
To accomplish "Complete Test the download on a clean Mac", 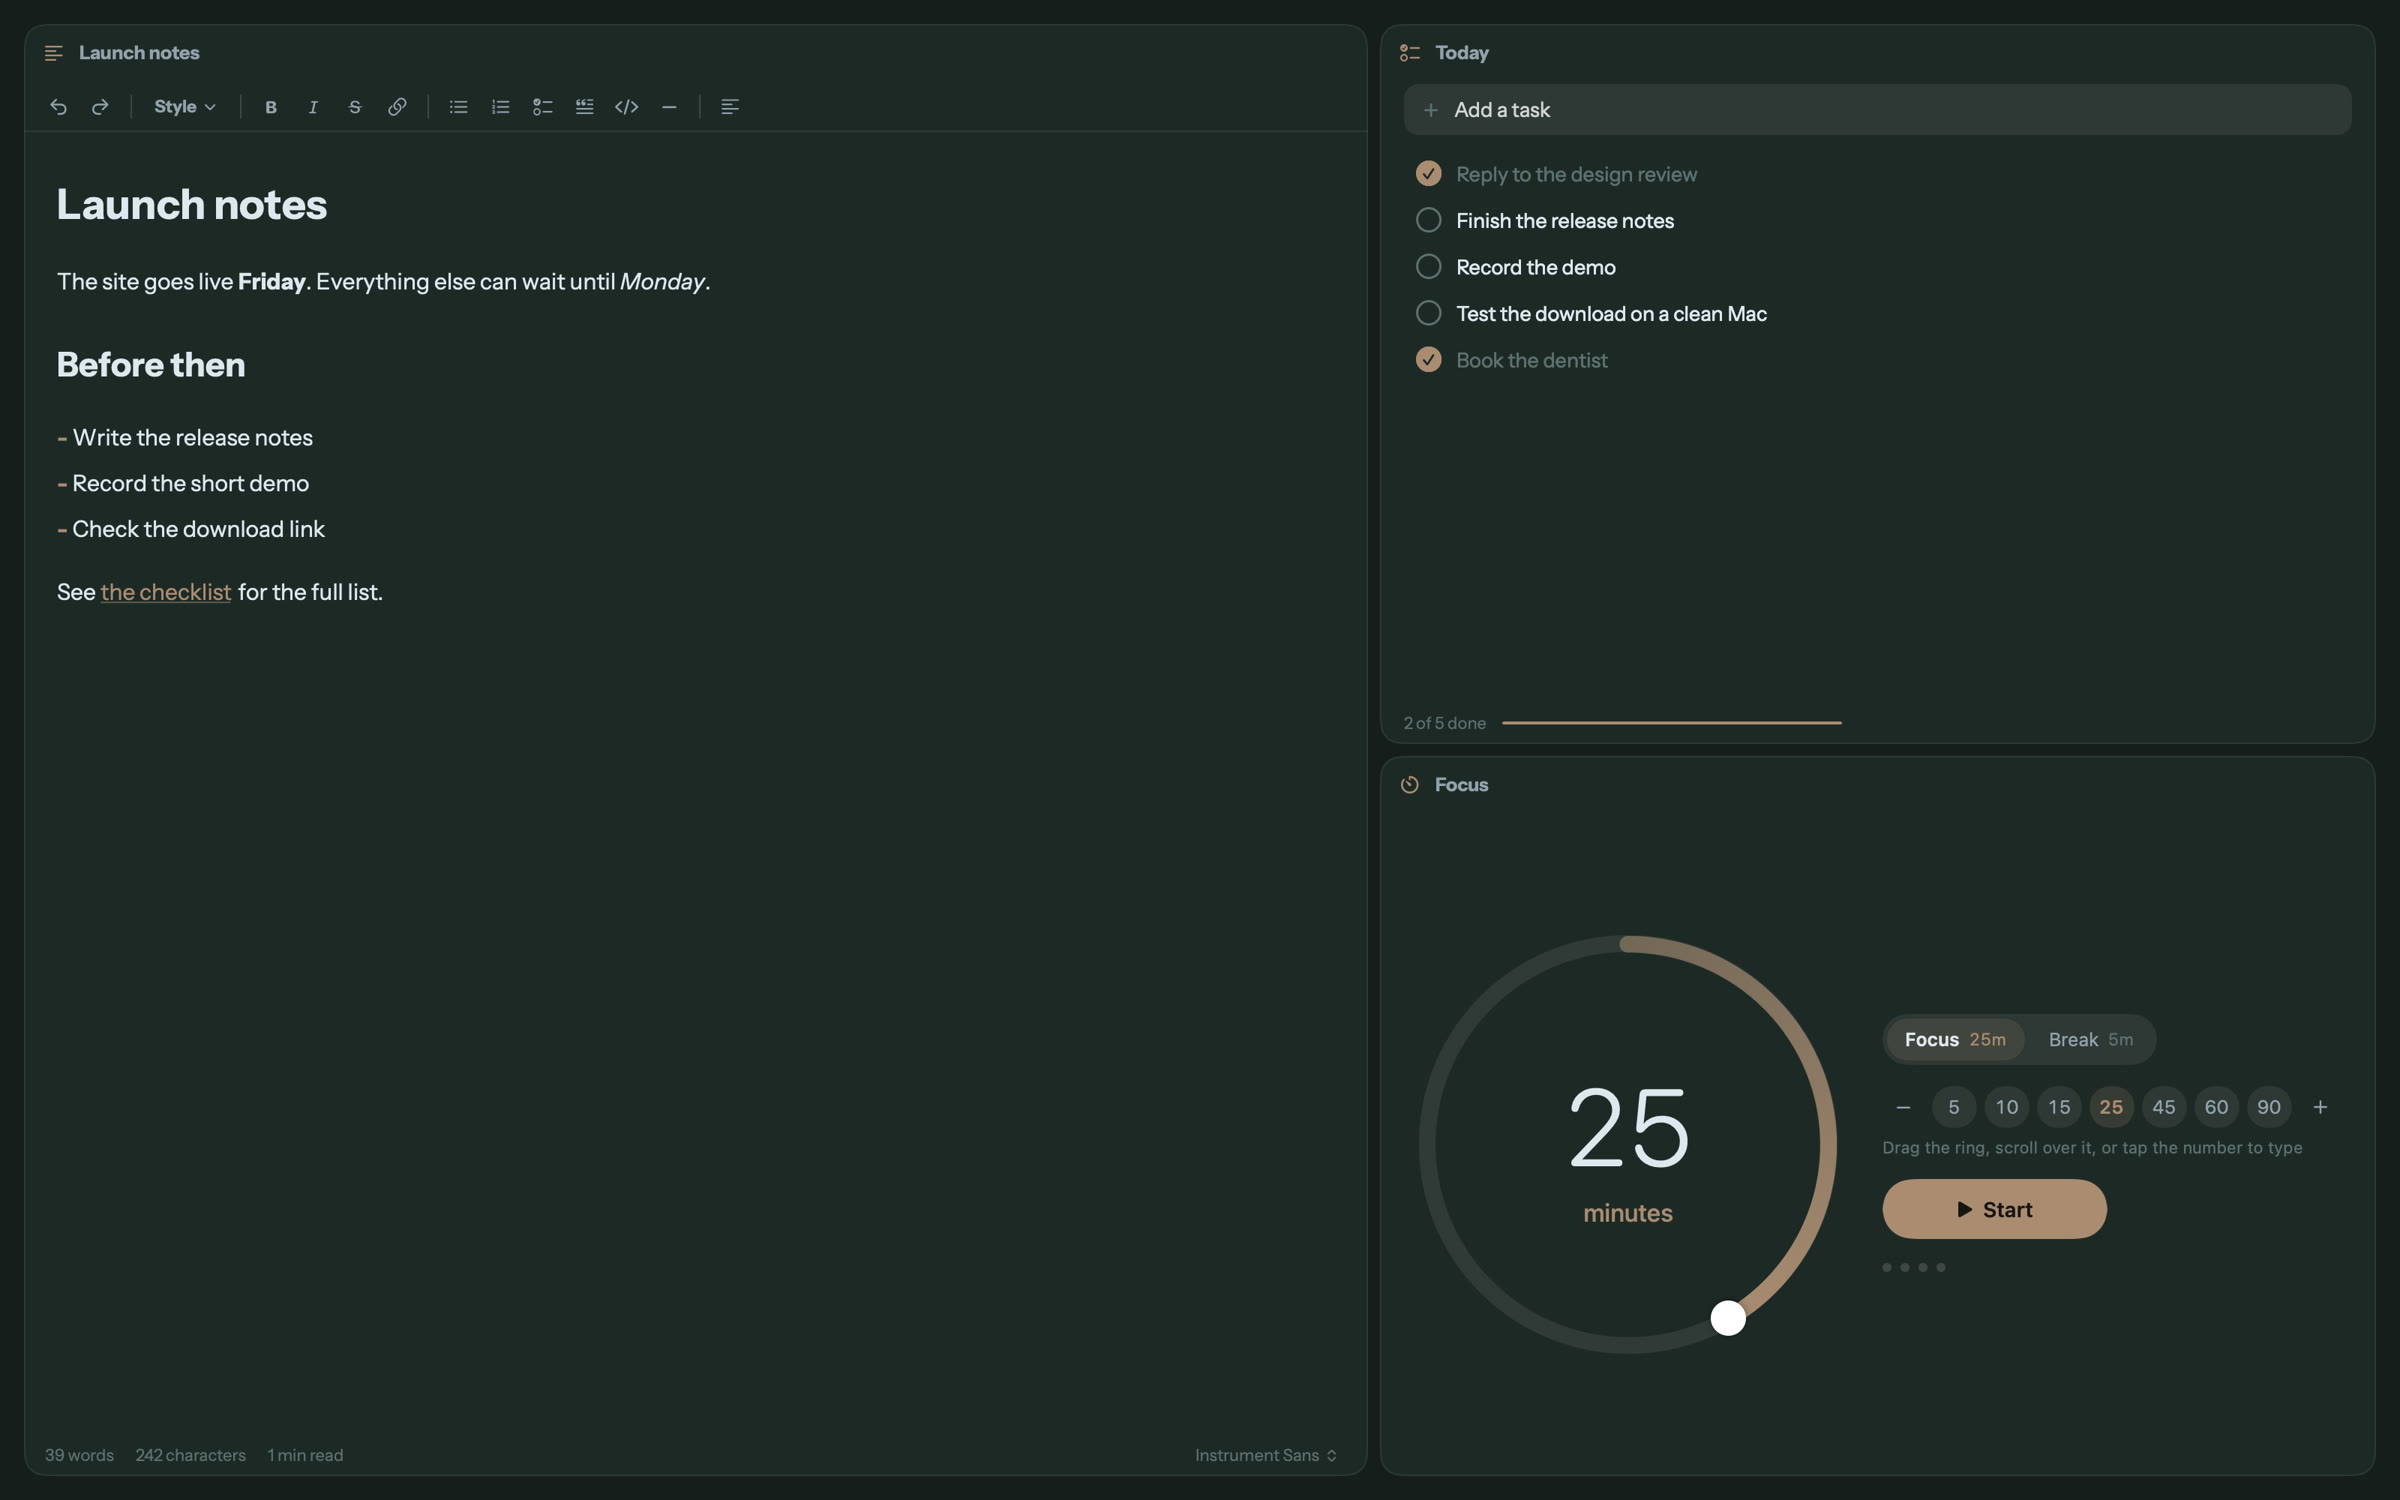I will 1429,313.
